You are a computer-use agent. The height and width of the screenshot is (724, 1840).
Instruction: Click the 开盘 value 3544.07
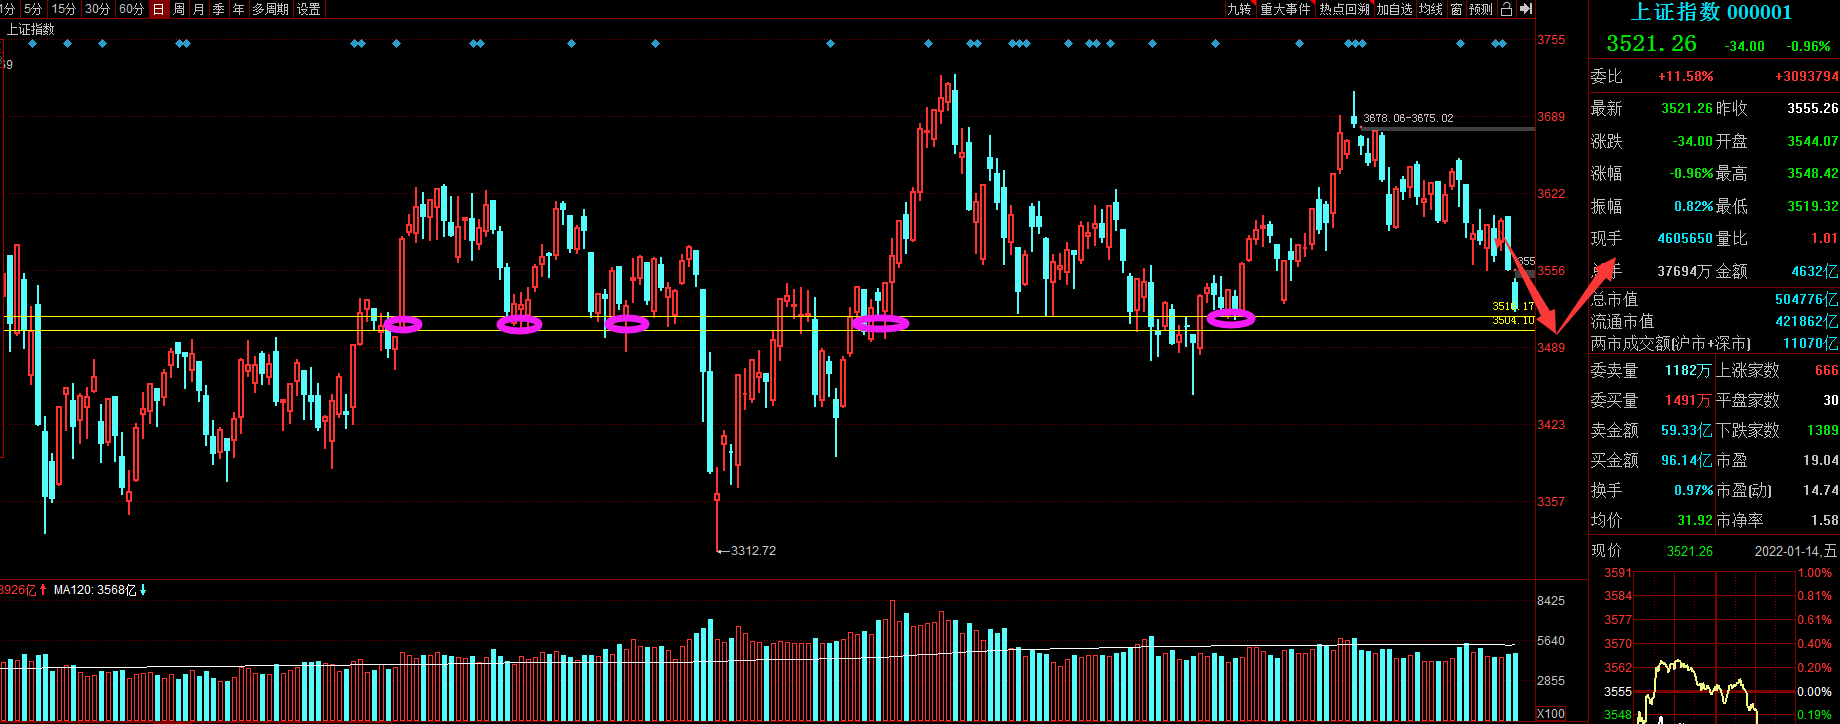pos(1812,141)
